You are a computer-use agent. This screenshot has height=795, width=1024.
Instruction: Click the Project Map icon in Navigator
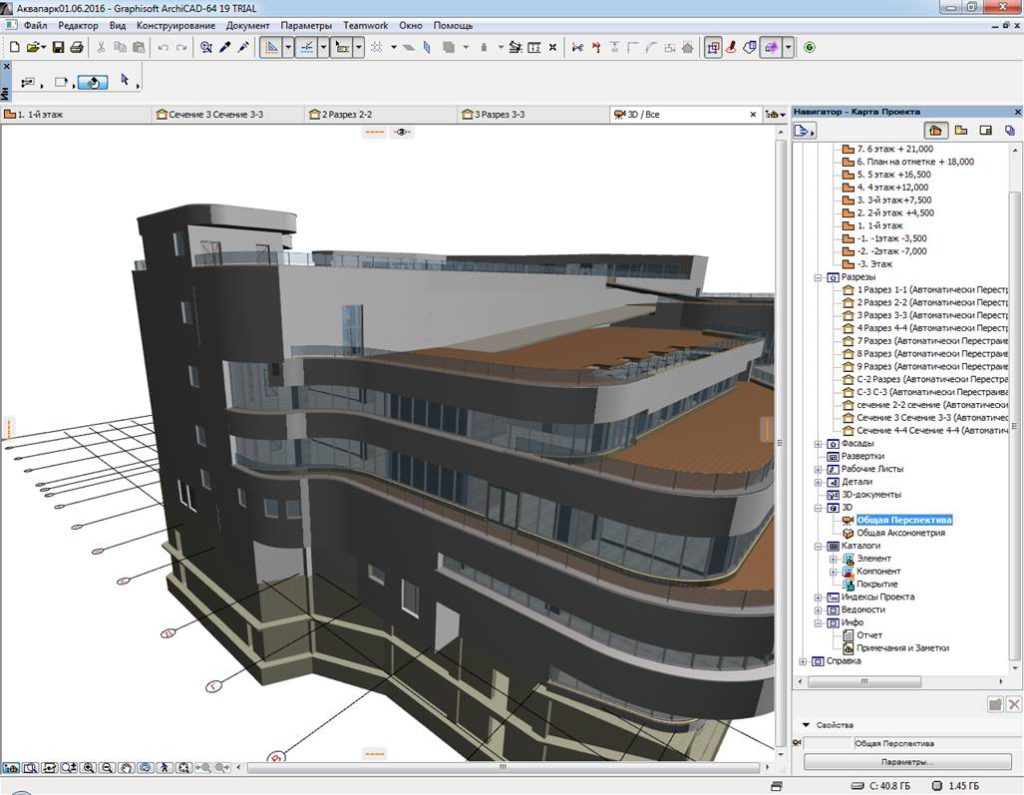936,130
